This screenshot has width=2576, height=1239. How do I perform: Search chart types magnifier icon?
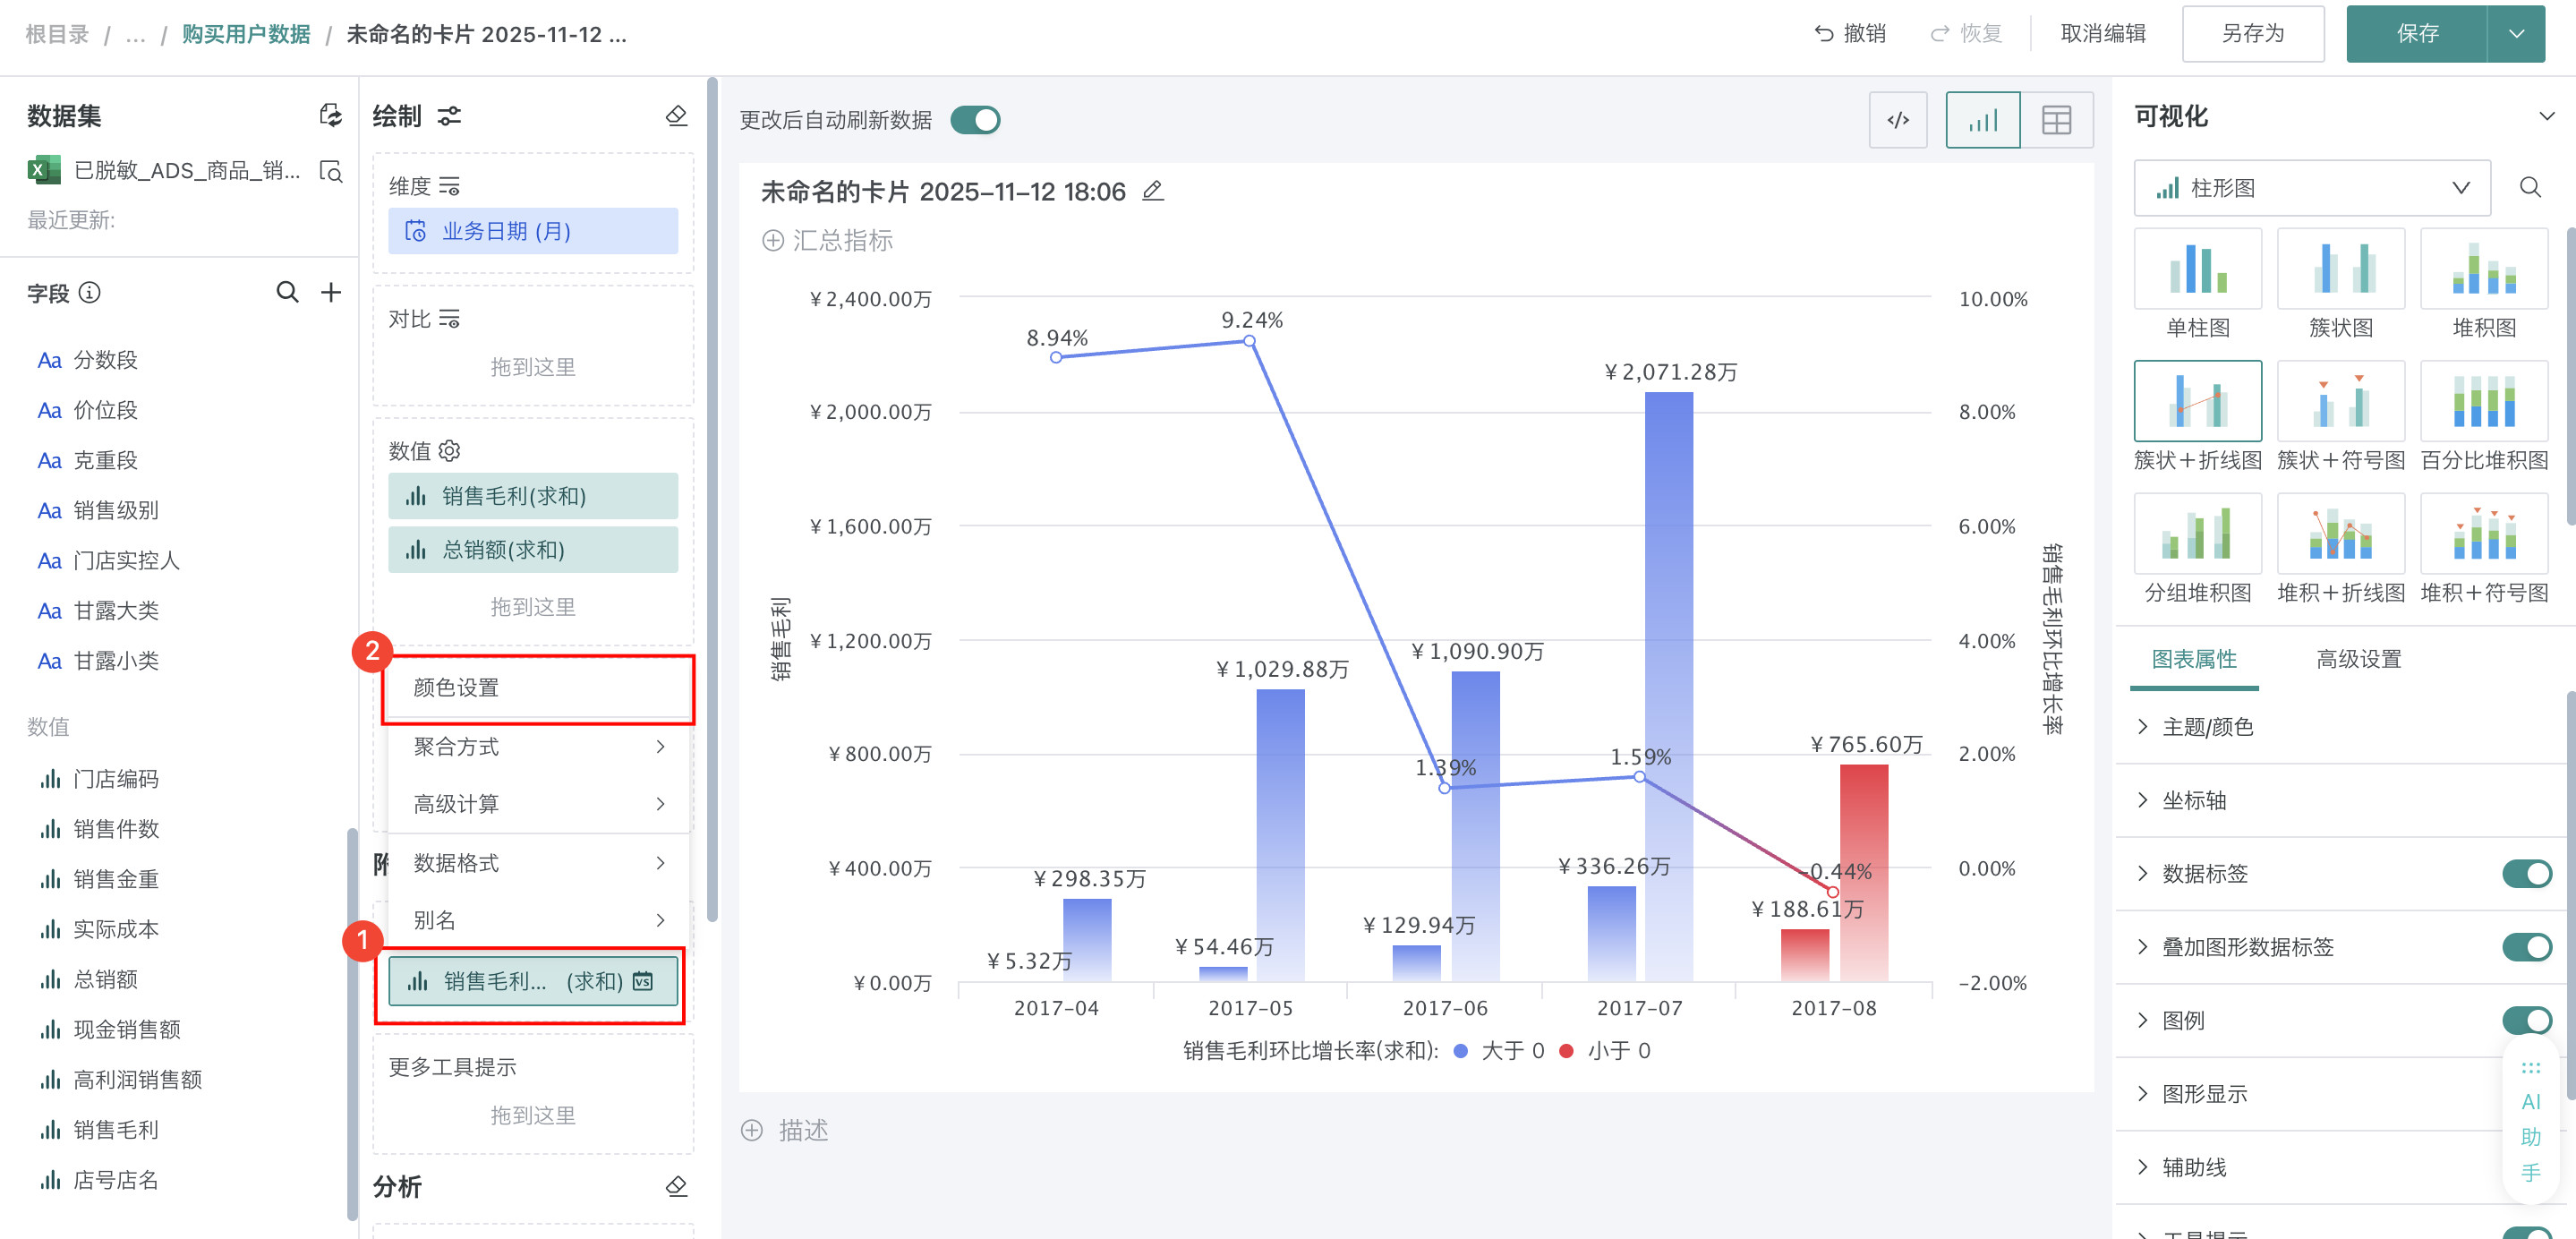[2530, 187]
